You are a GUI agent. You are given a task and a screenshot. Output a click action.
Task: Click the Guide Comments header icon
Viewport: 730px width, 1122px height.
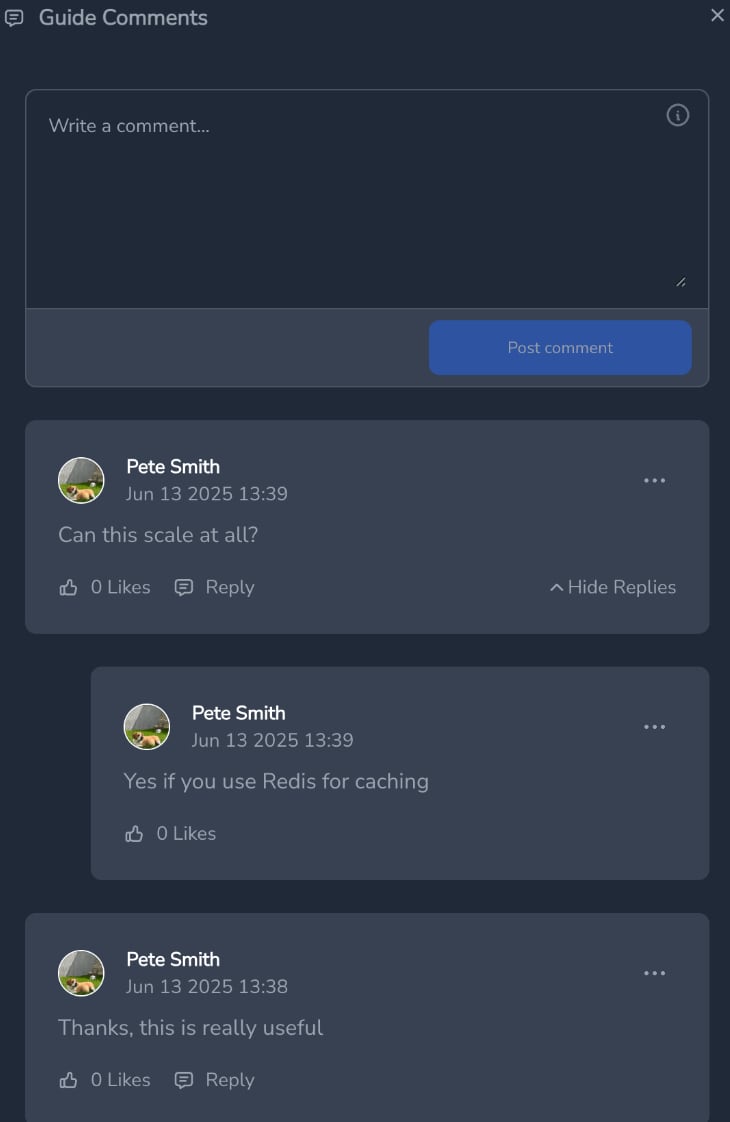coord(14,18)
